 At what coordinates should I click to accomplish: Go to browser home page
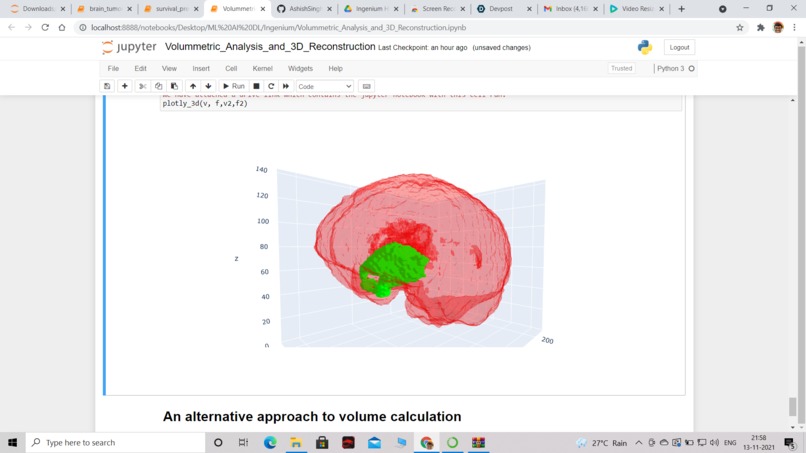(x=62, y=27)
